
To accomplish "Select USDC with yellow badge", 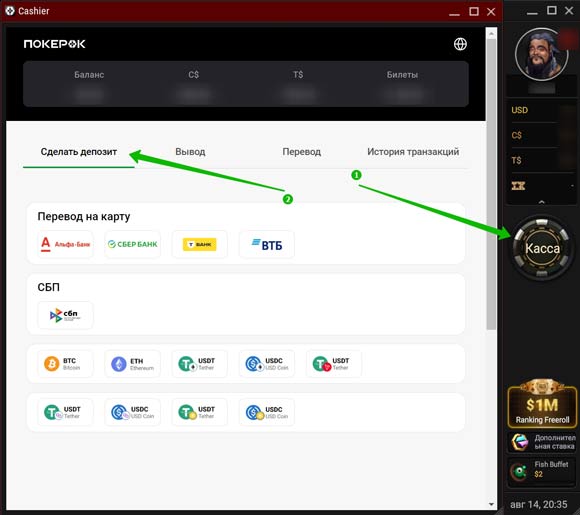I will [267, 412].
